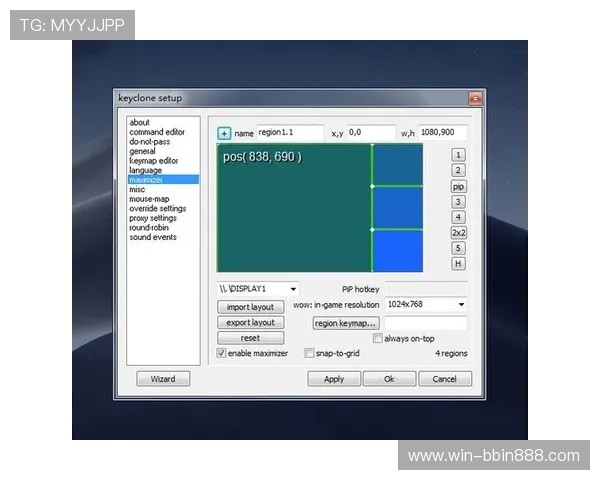Click the bright blue bottom region
Viewport: 600px width, 480px height.
(397, 250)
